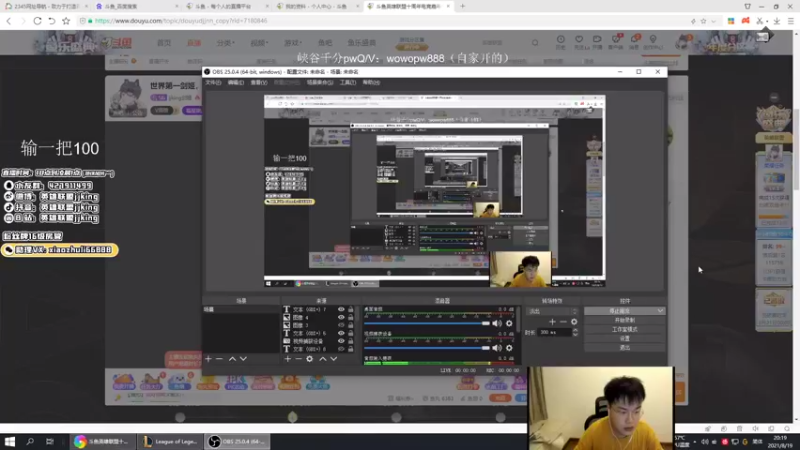
Task: Lock the 文本 (GDI+) 7 source
Action: tap(351, 309)
